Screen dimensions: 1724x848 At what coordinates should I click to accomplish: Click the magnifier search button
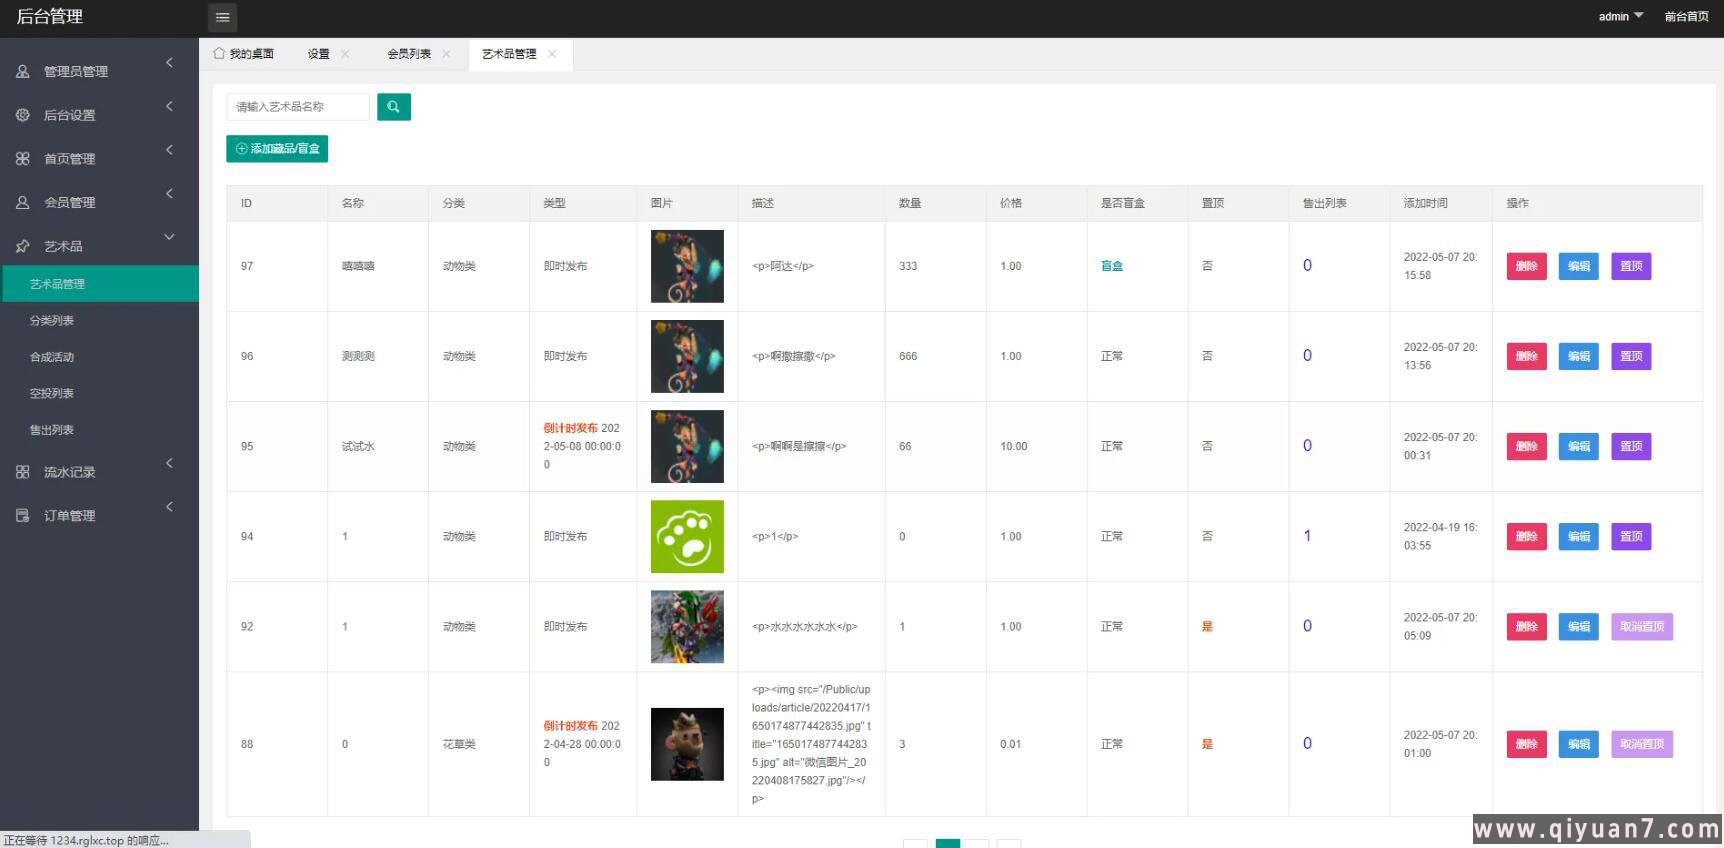click(x=393, y=107)
